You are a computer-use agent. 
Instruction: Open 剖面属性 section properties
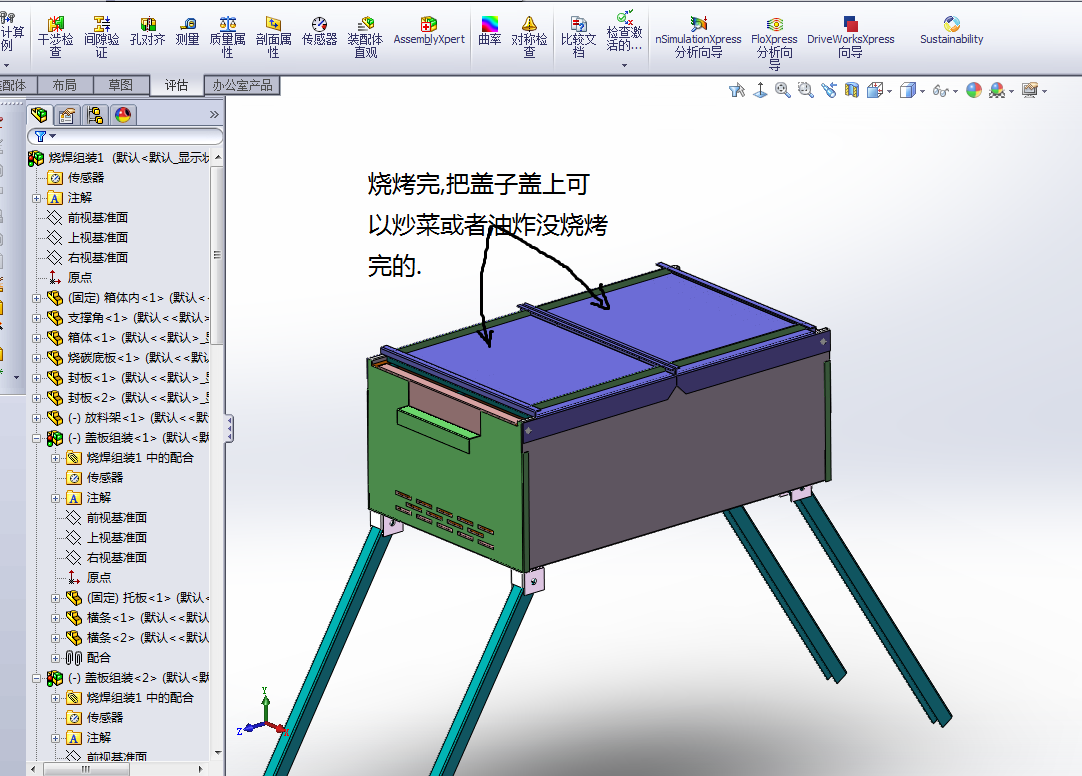(x=273, y=37)
